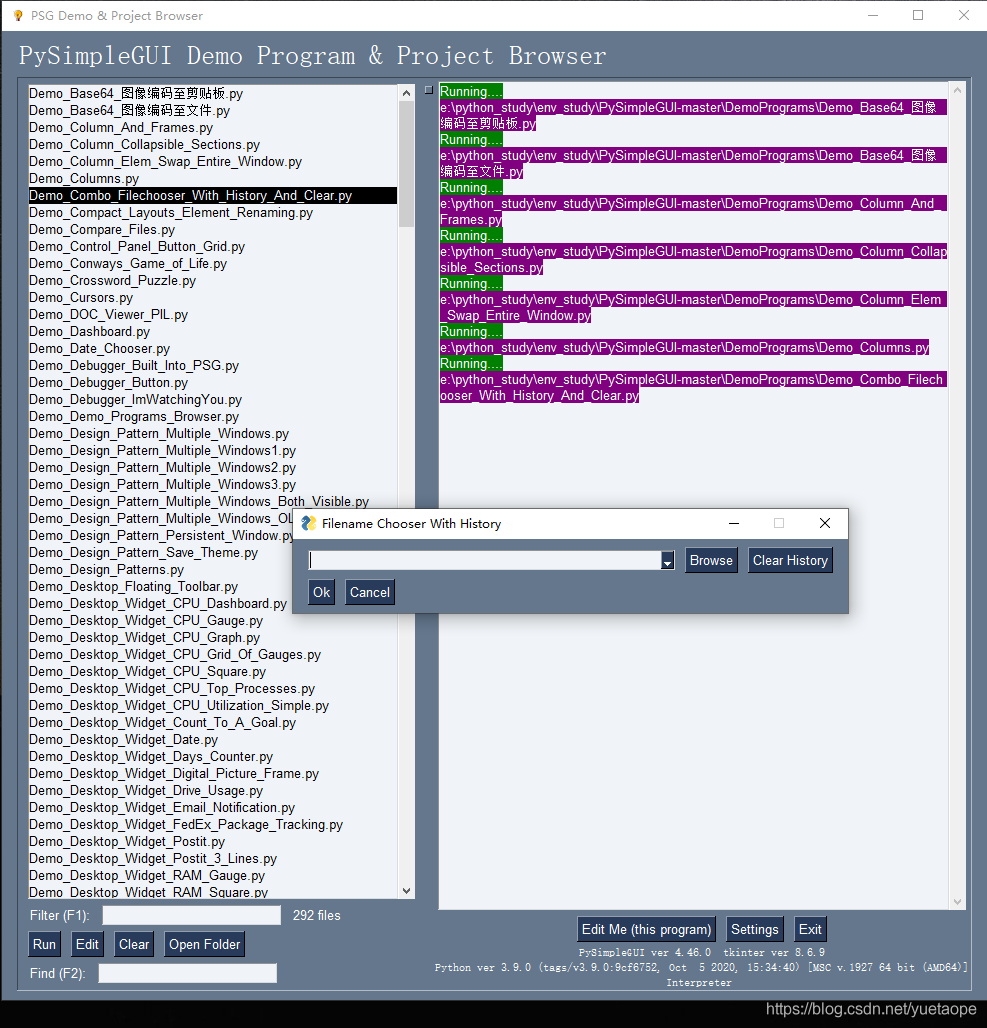This screenshot has width=987, height=1028.
Task: Select Demo_Crossword_Puzzle.py
Action: point(212,281)
